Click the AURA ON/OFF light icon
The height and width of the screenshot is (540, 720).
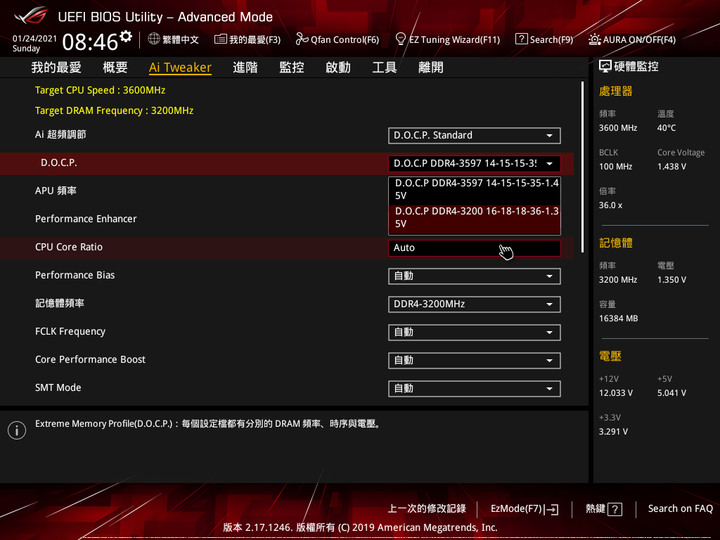[x=594, y=39]
